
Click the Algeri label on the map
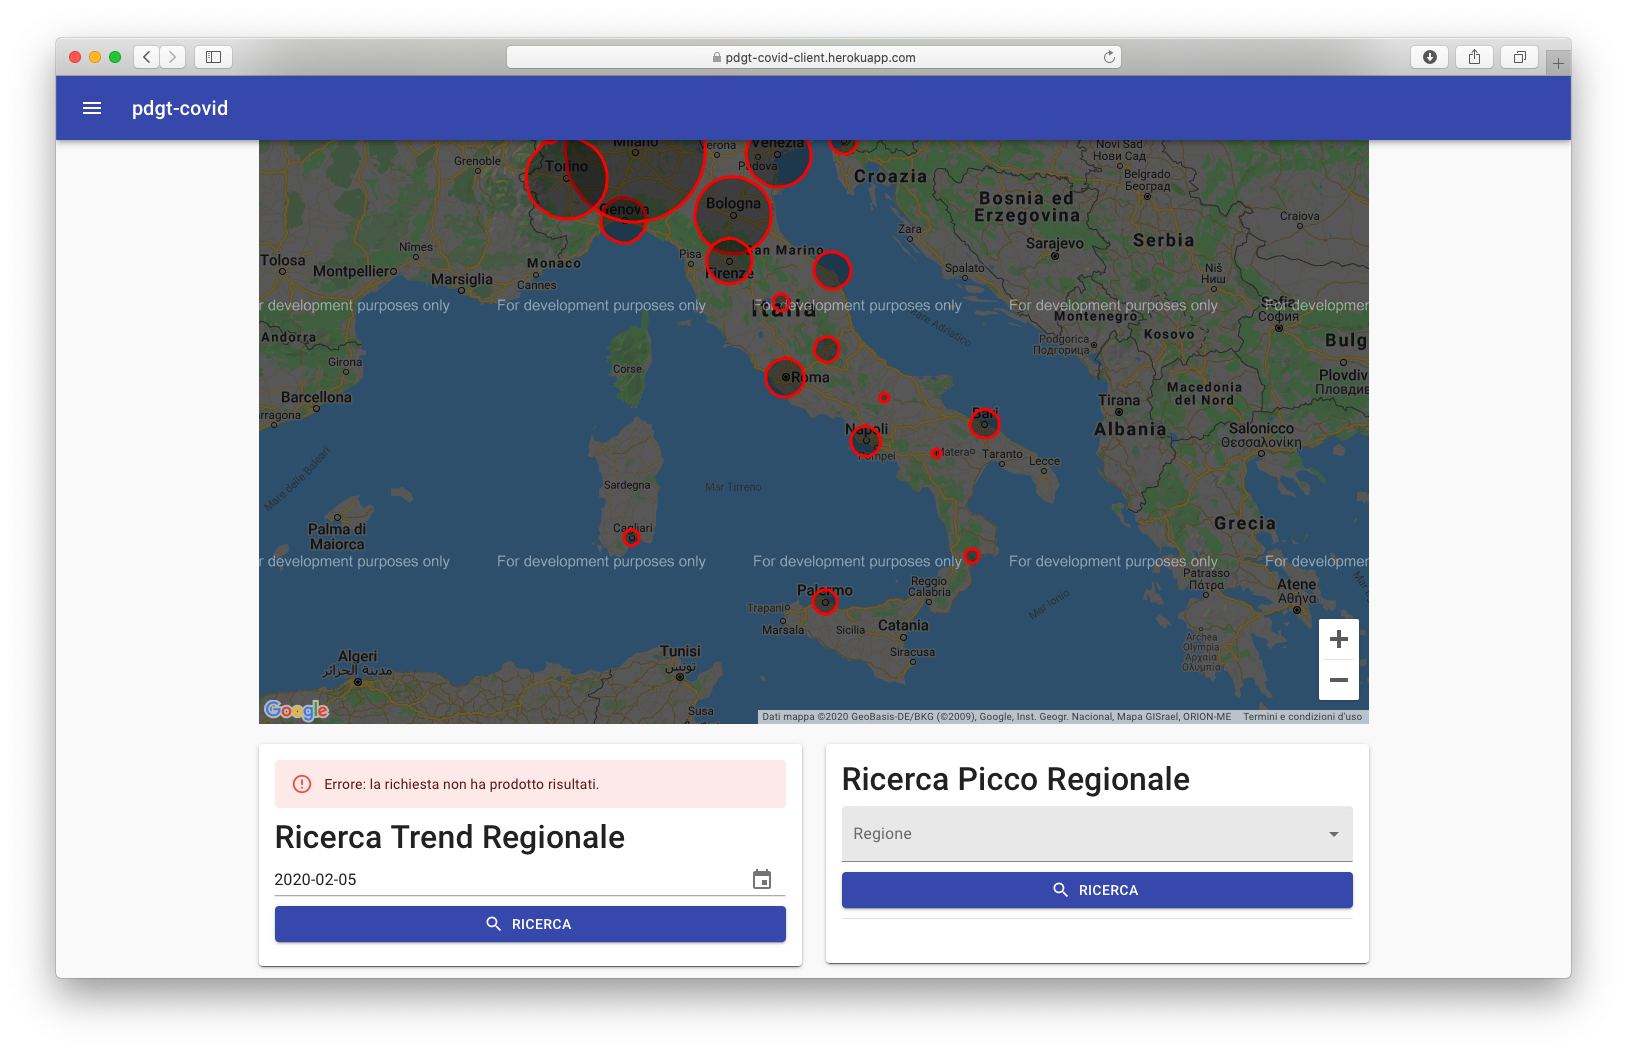[x=357, y=656]
